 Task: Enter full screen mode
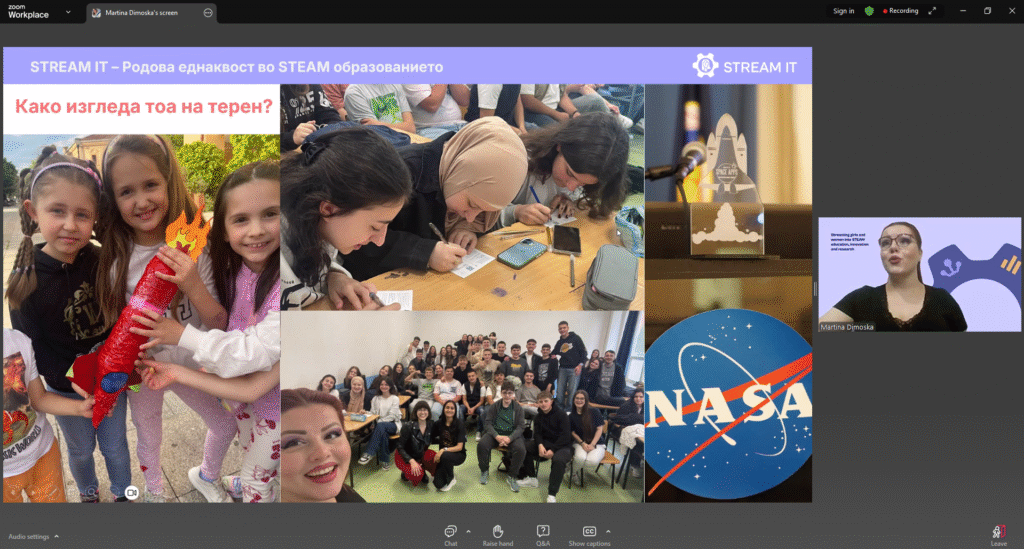[x=932, y=11]
